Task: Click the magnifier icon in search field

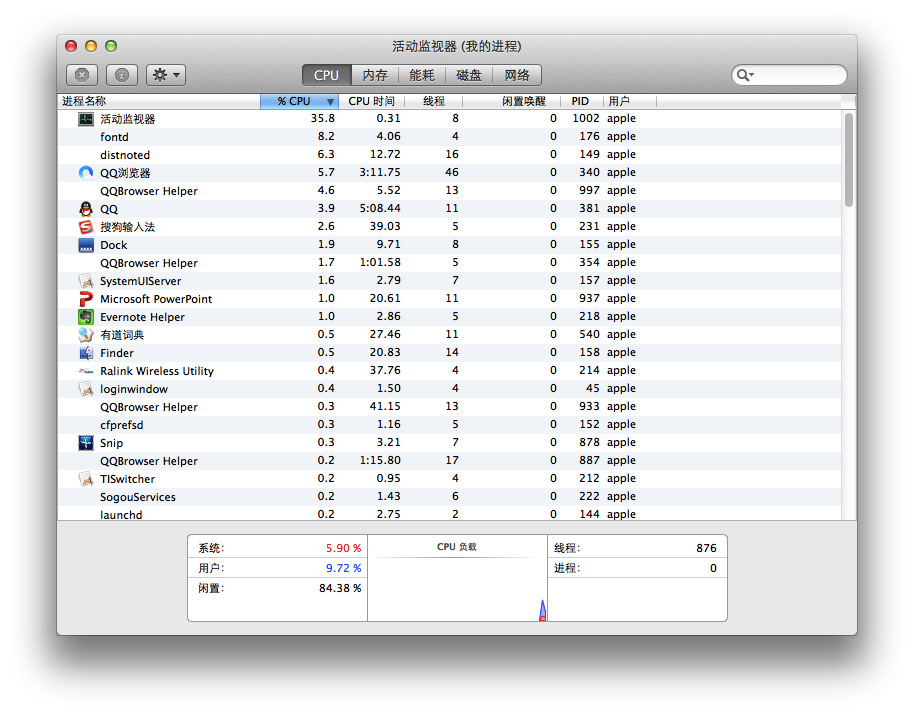Action: click(744, 75)
